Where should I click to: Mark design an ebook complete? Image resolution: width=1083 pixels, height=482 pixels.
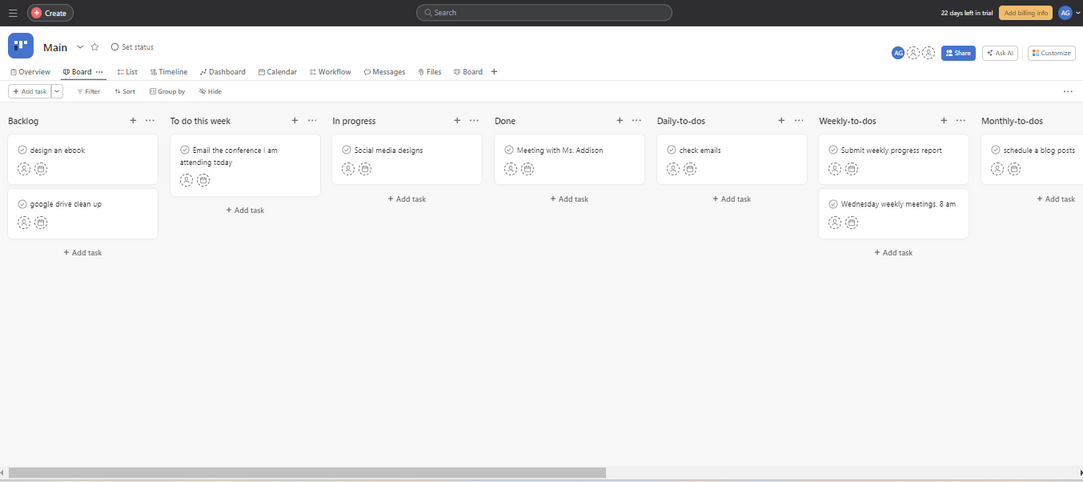22,150
